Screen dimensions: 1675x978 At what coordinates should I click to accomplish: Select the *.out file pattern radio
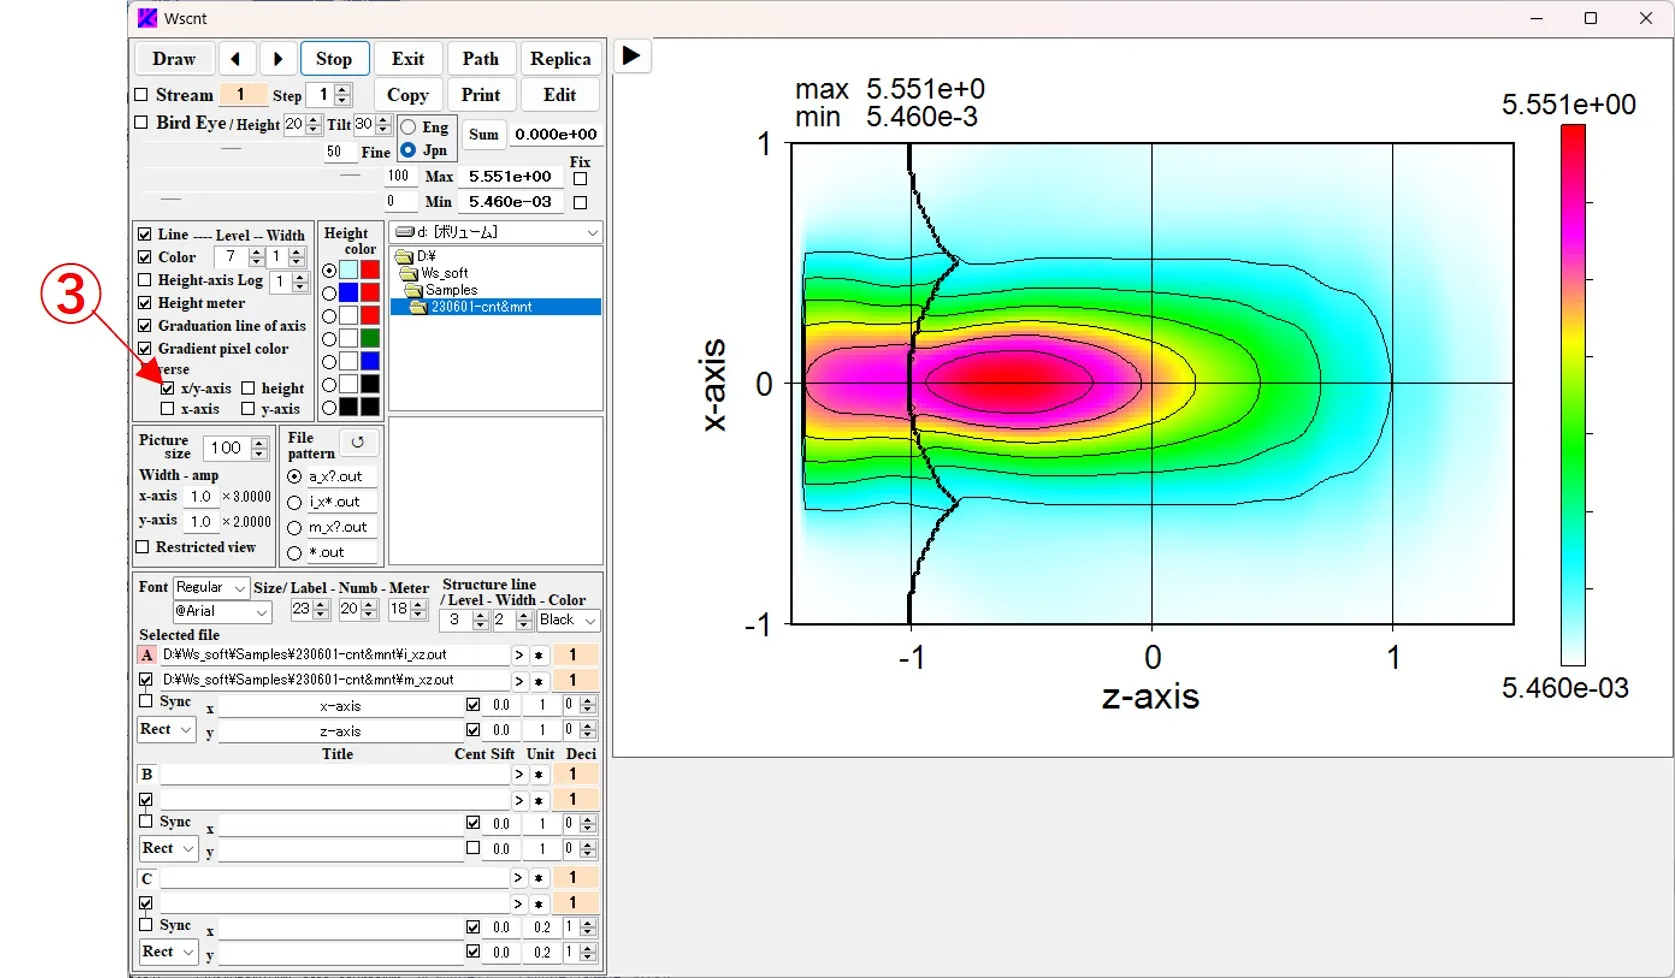295,553
